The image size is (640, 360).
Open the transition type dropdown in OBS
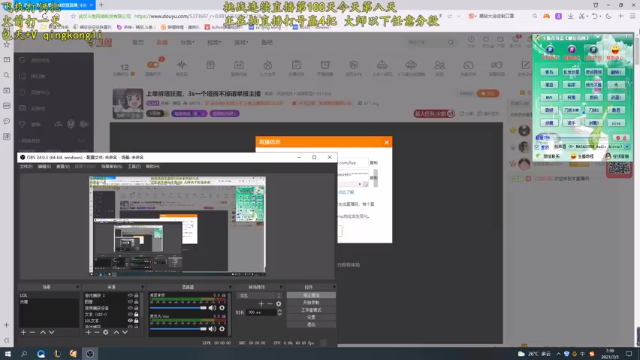pos(259,296)
